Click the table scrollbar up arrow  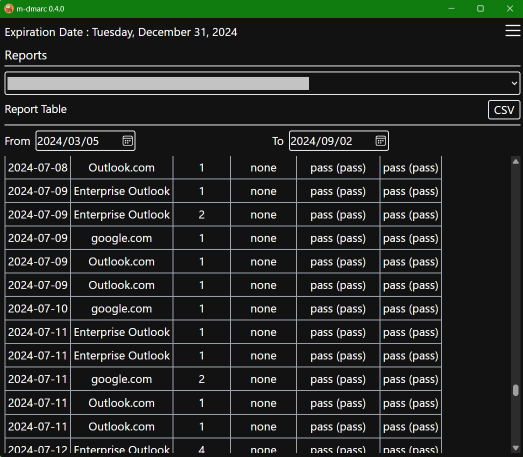click(x=516, y=162)
